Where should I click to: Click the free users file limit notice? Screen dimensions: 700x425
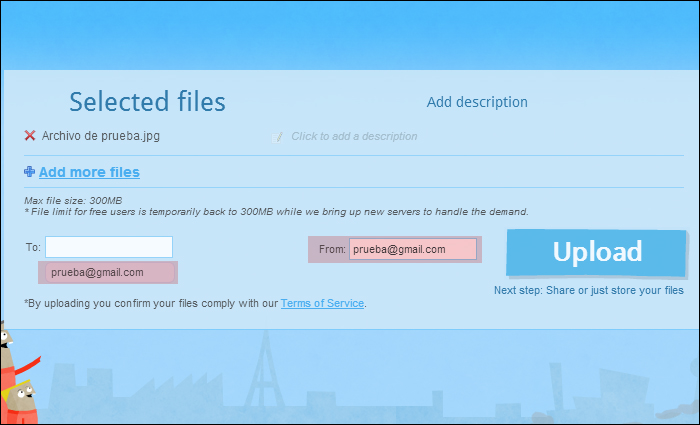tap(275, 212)
